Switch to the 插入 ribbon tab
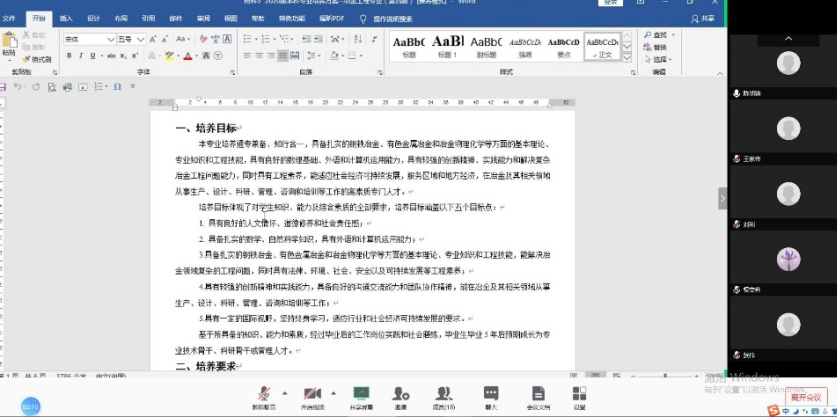Screen dimensions: 837x417 (x=66, y=18)
